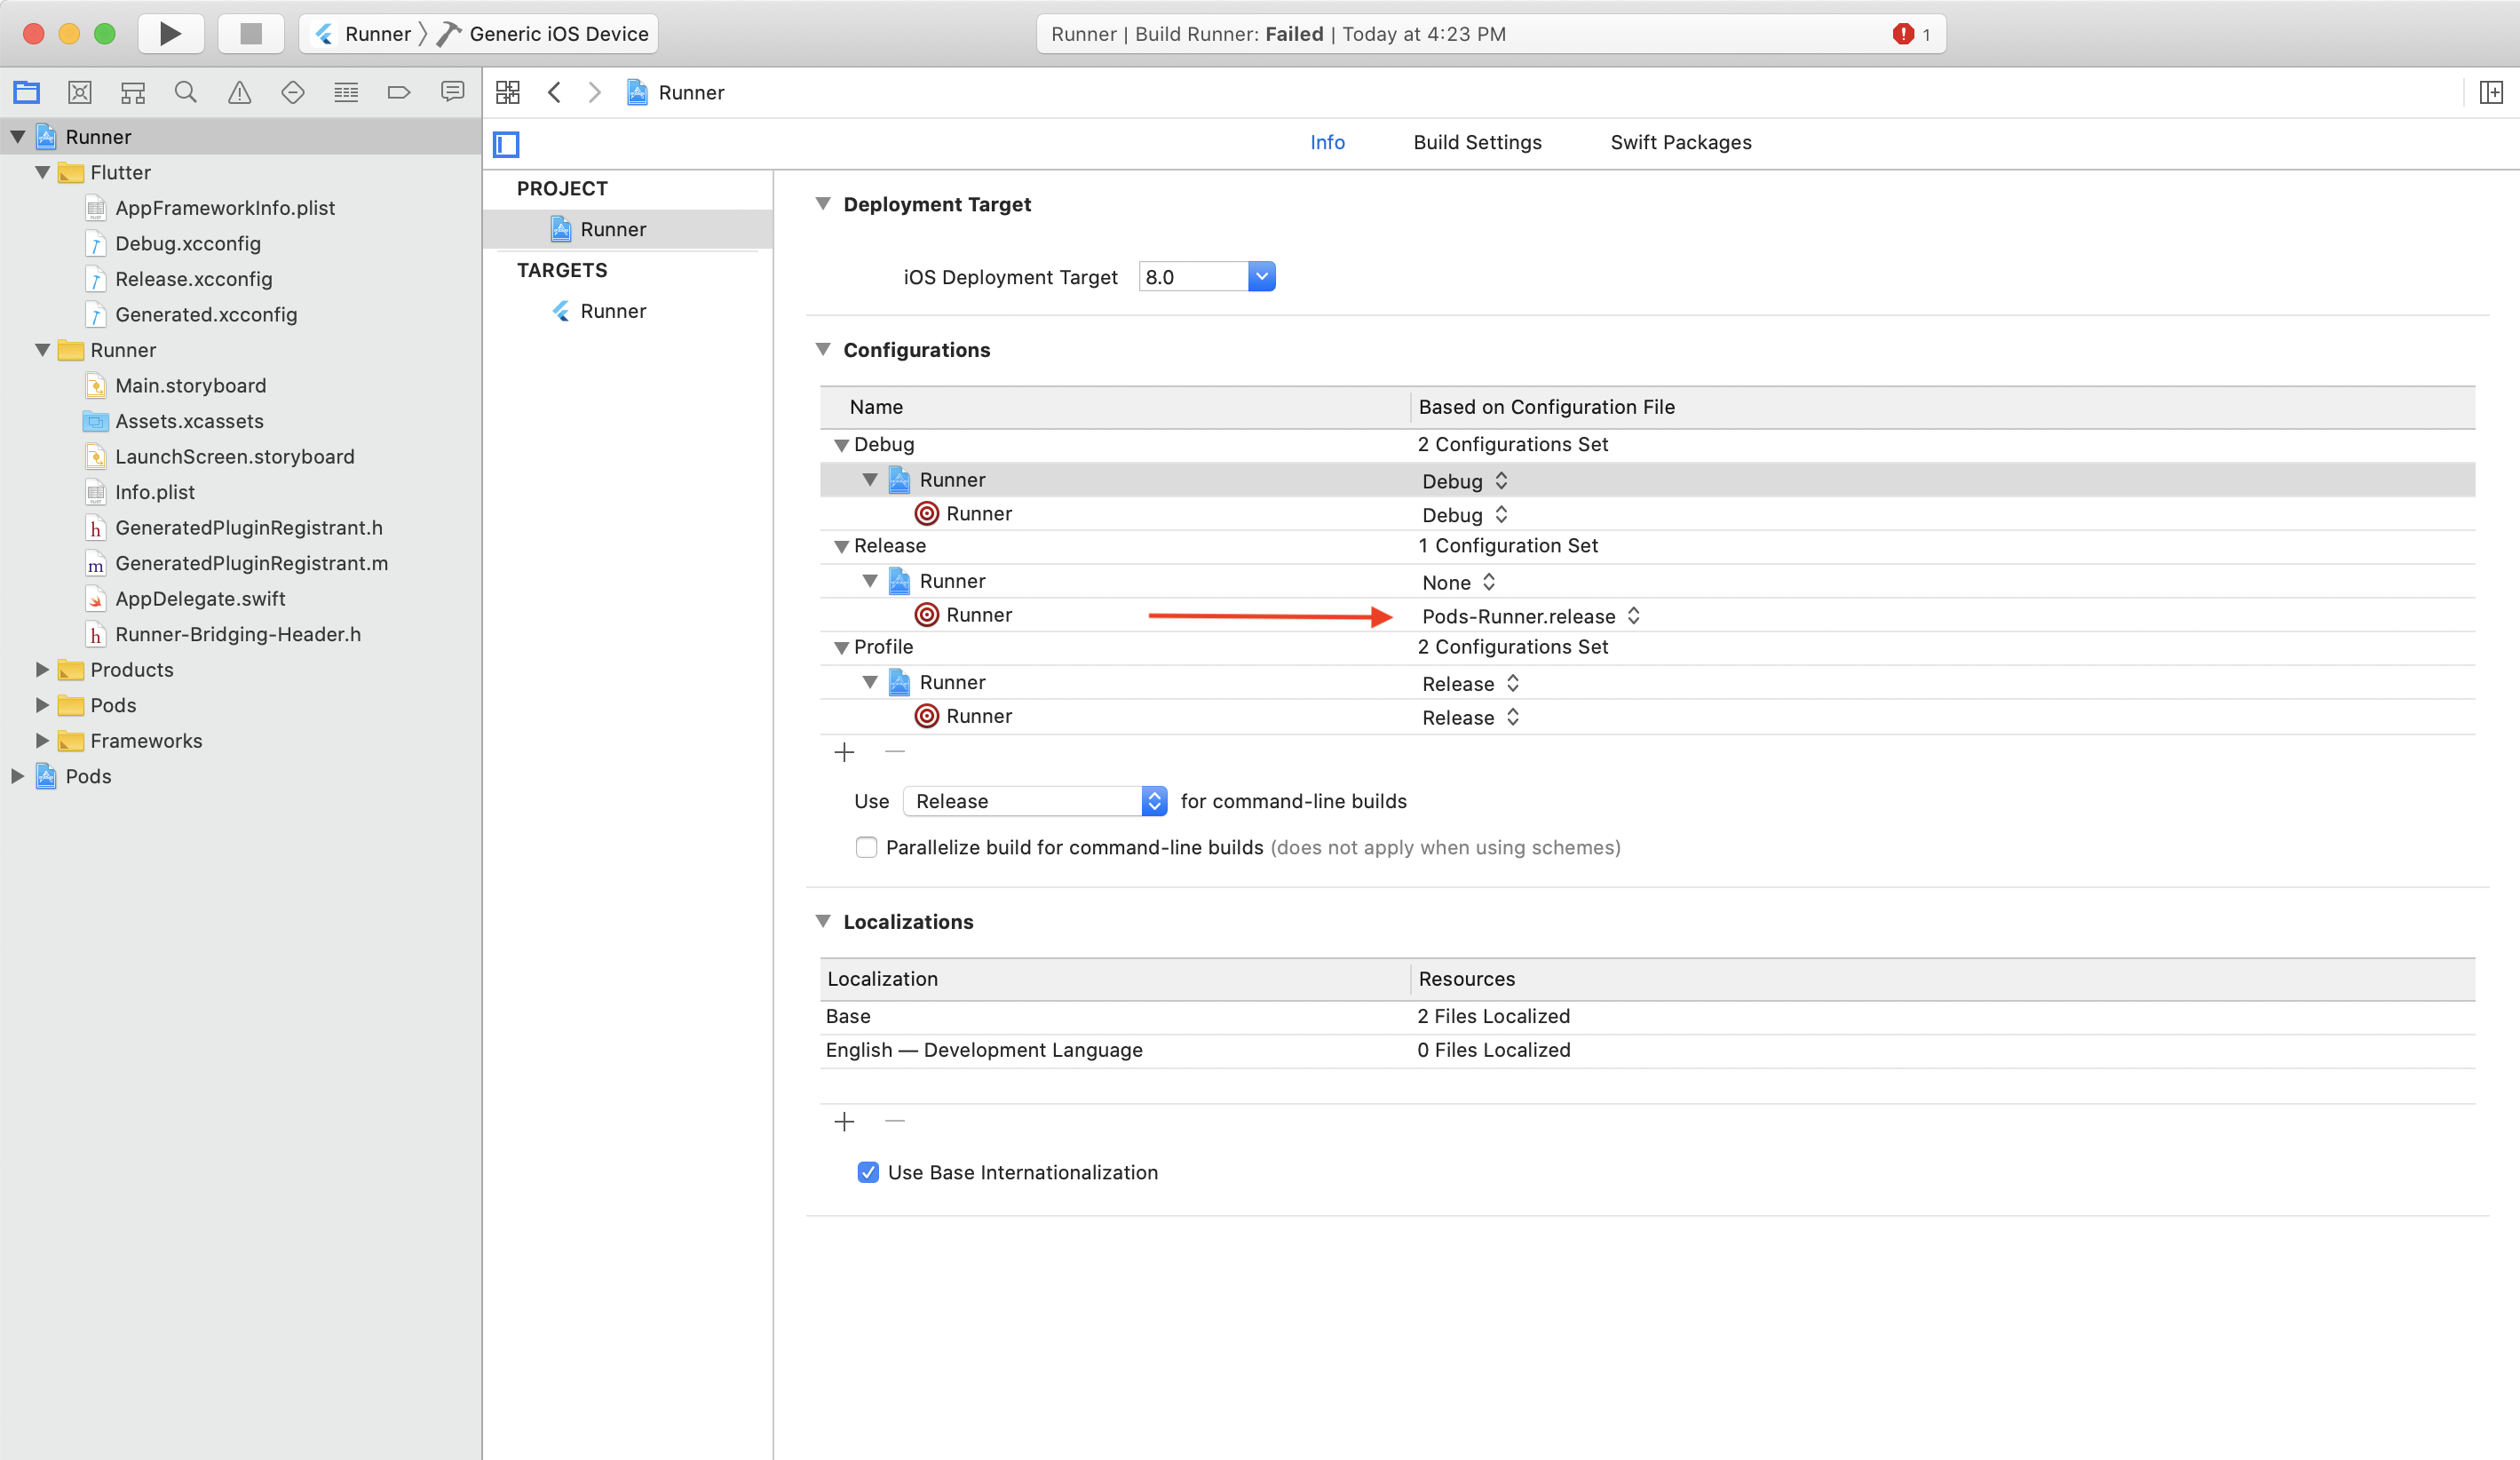Open the Issue navigator warning icon
The height and width of the screenshot is (1460, 2520).
pos(239,93)
